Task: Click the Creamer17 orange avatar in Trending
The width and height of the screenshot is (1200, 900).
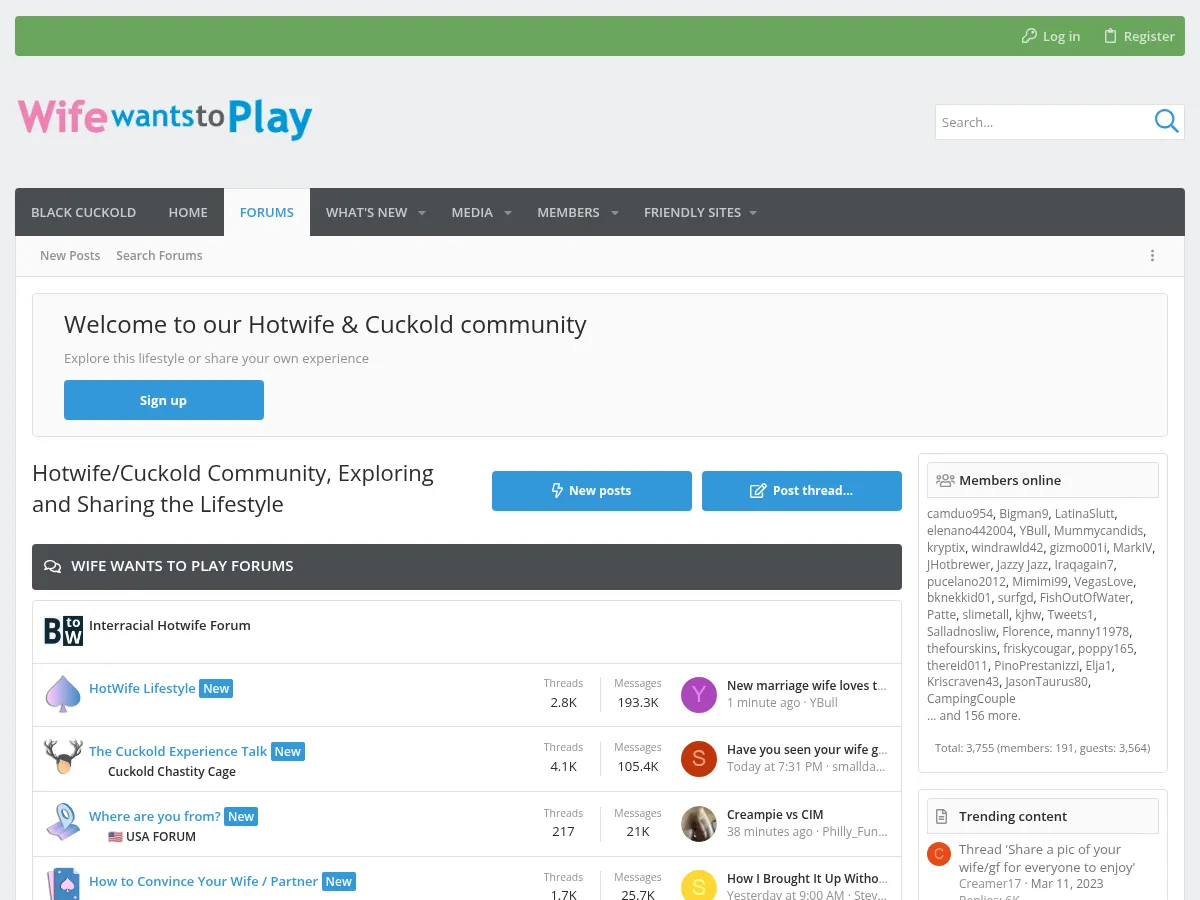Action: 938,853
